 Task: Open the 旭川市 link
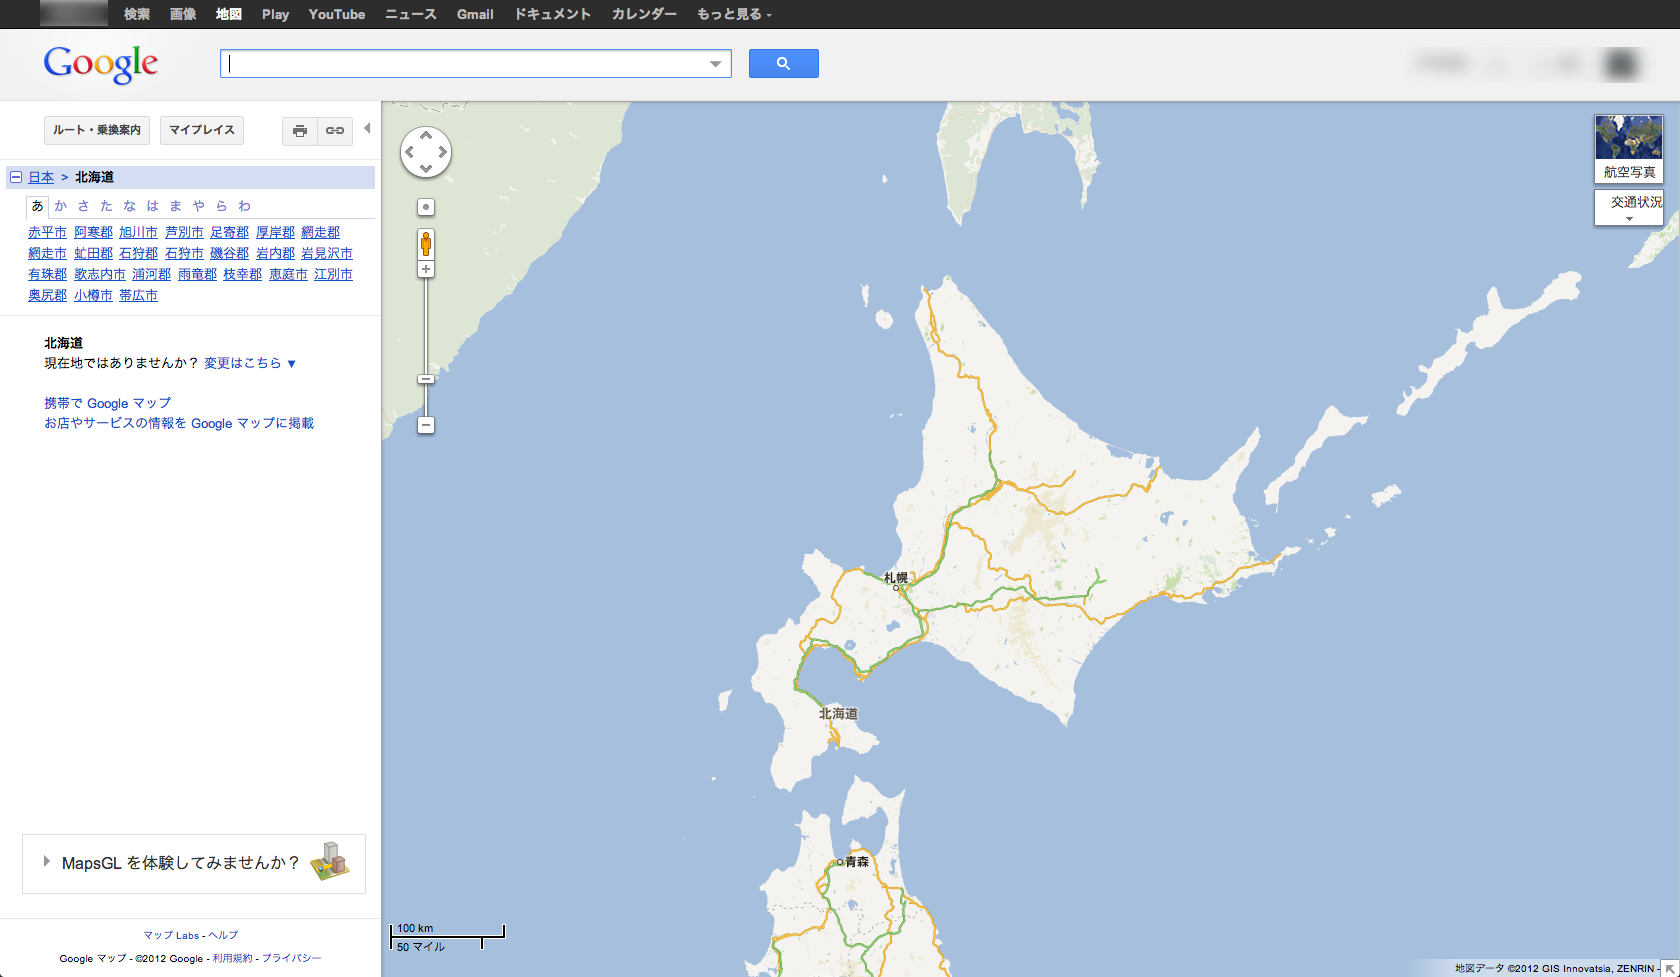(x=138, y=232)
